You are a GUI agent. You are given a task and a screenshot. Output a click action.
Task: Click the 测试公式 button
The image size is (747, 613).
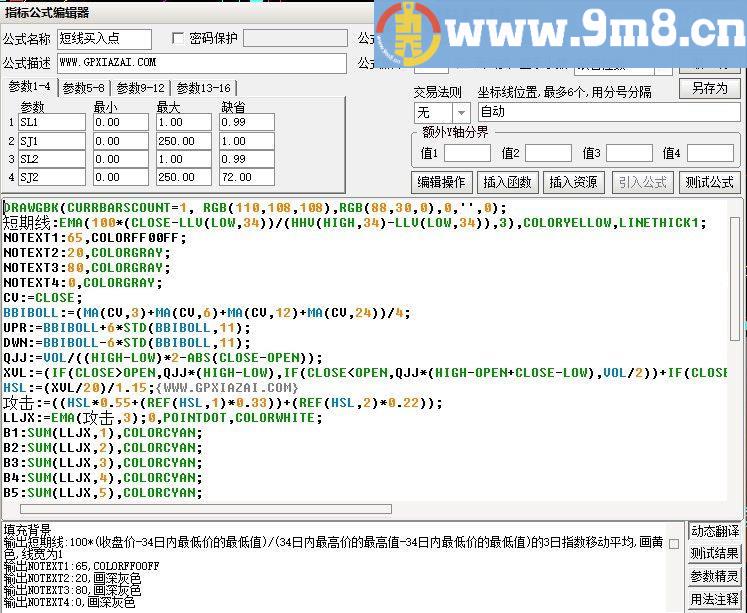(x=710, y=182)
